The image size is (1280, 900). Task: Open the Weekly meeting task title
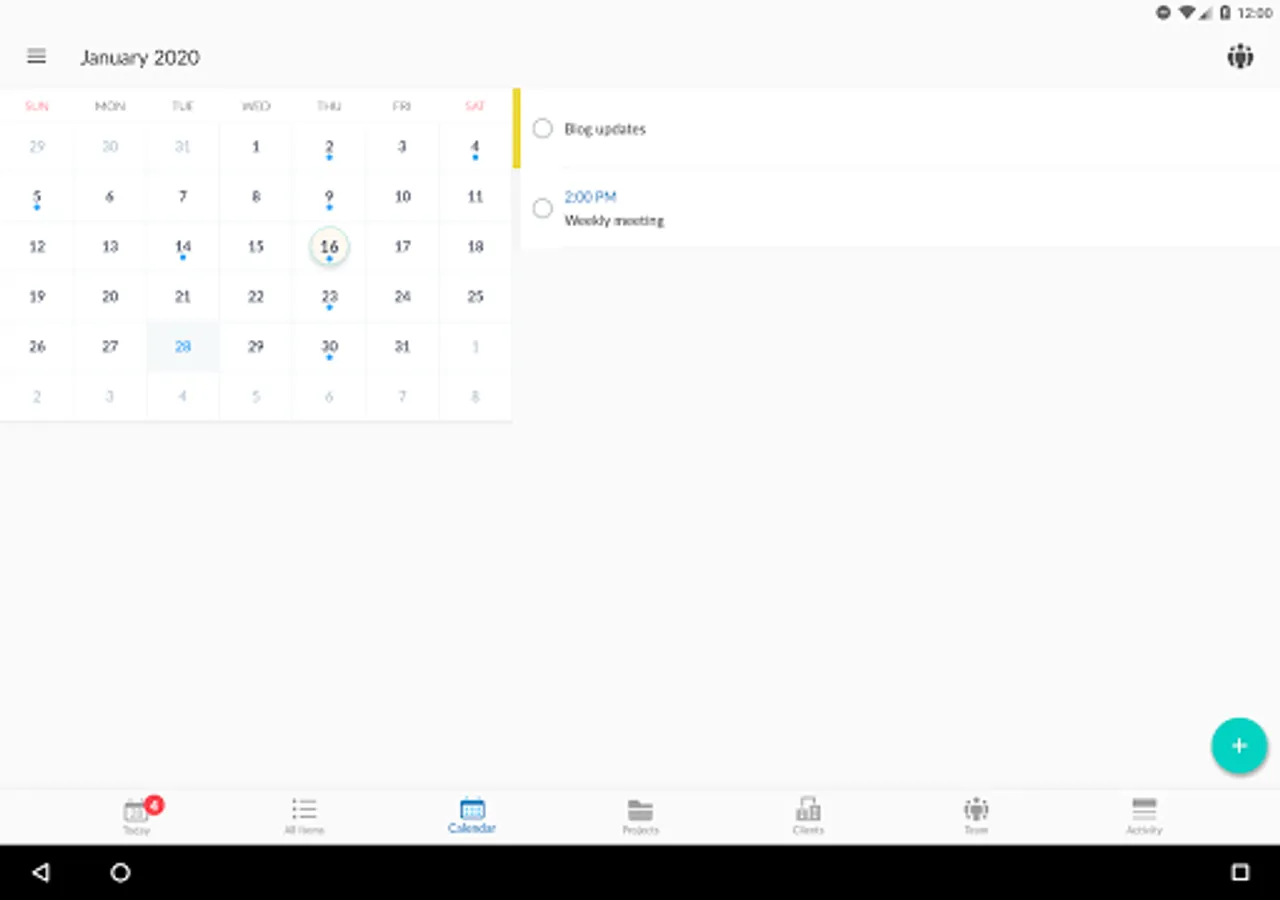click(x=614, y=220)
